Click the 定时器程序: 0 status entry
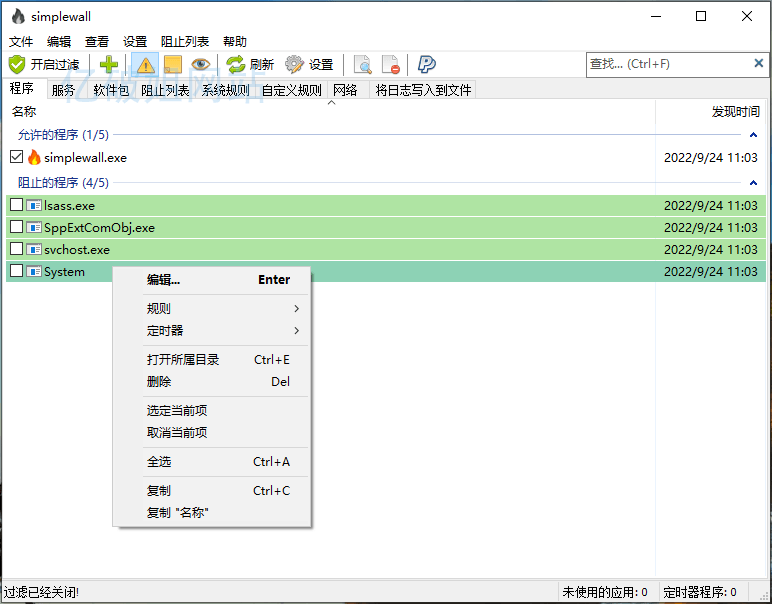772x604 pixels. (x=700, y=592)
